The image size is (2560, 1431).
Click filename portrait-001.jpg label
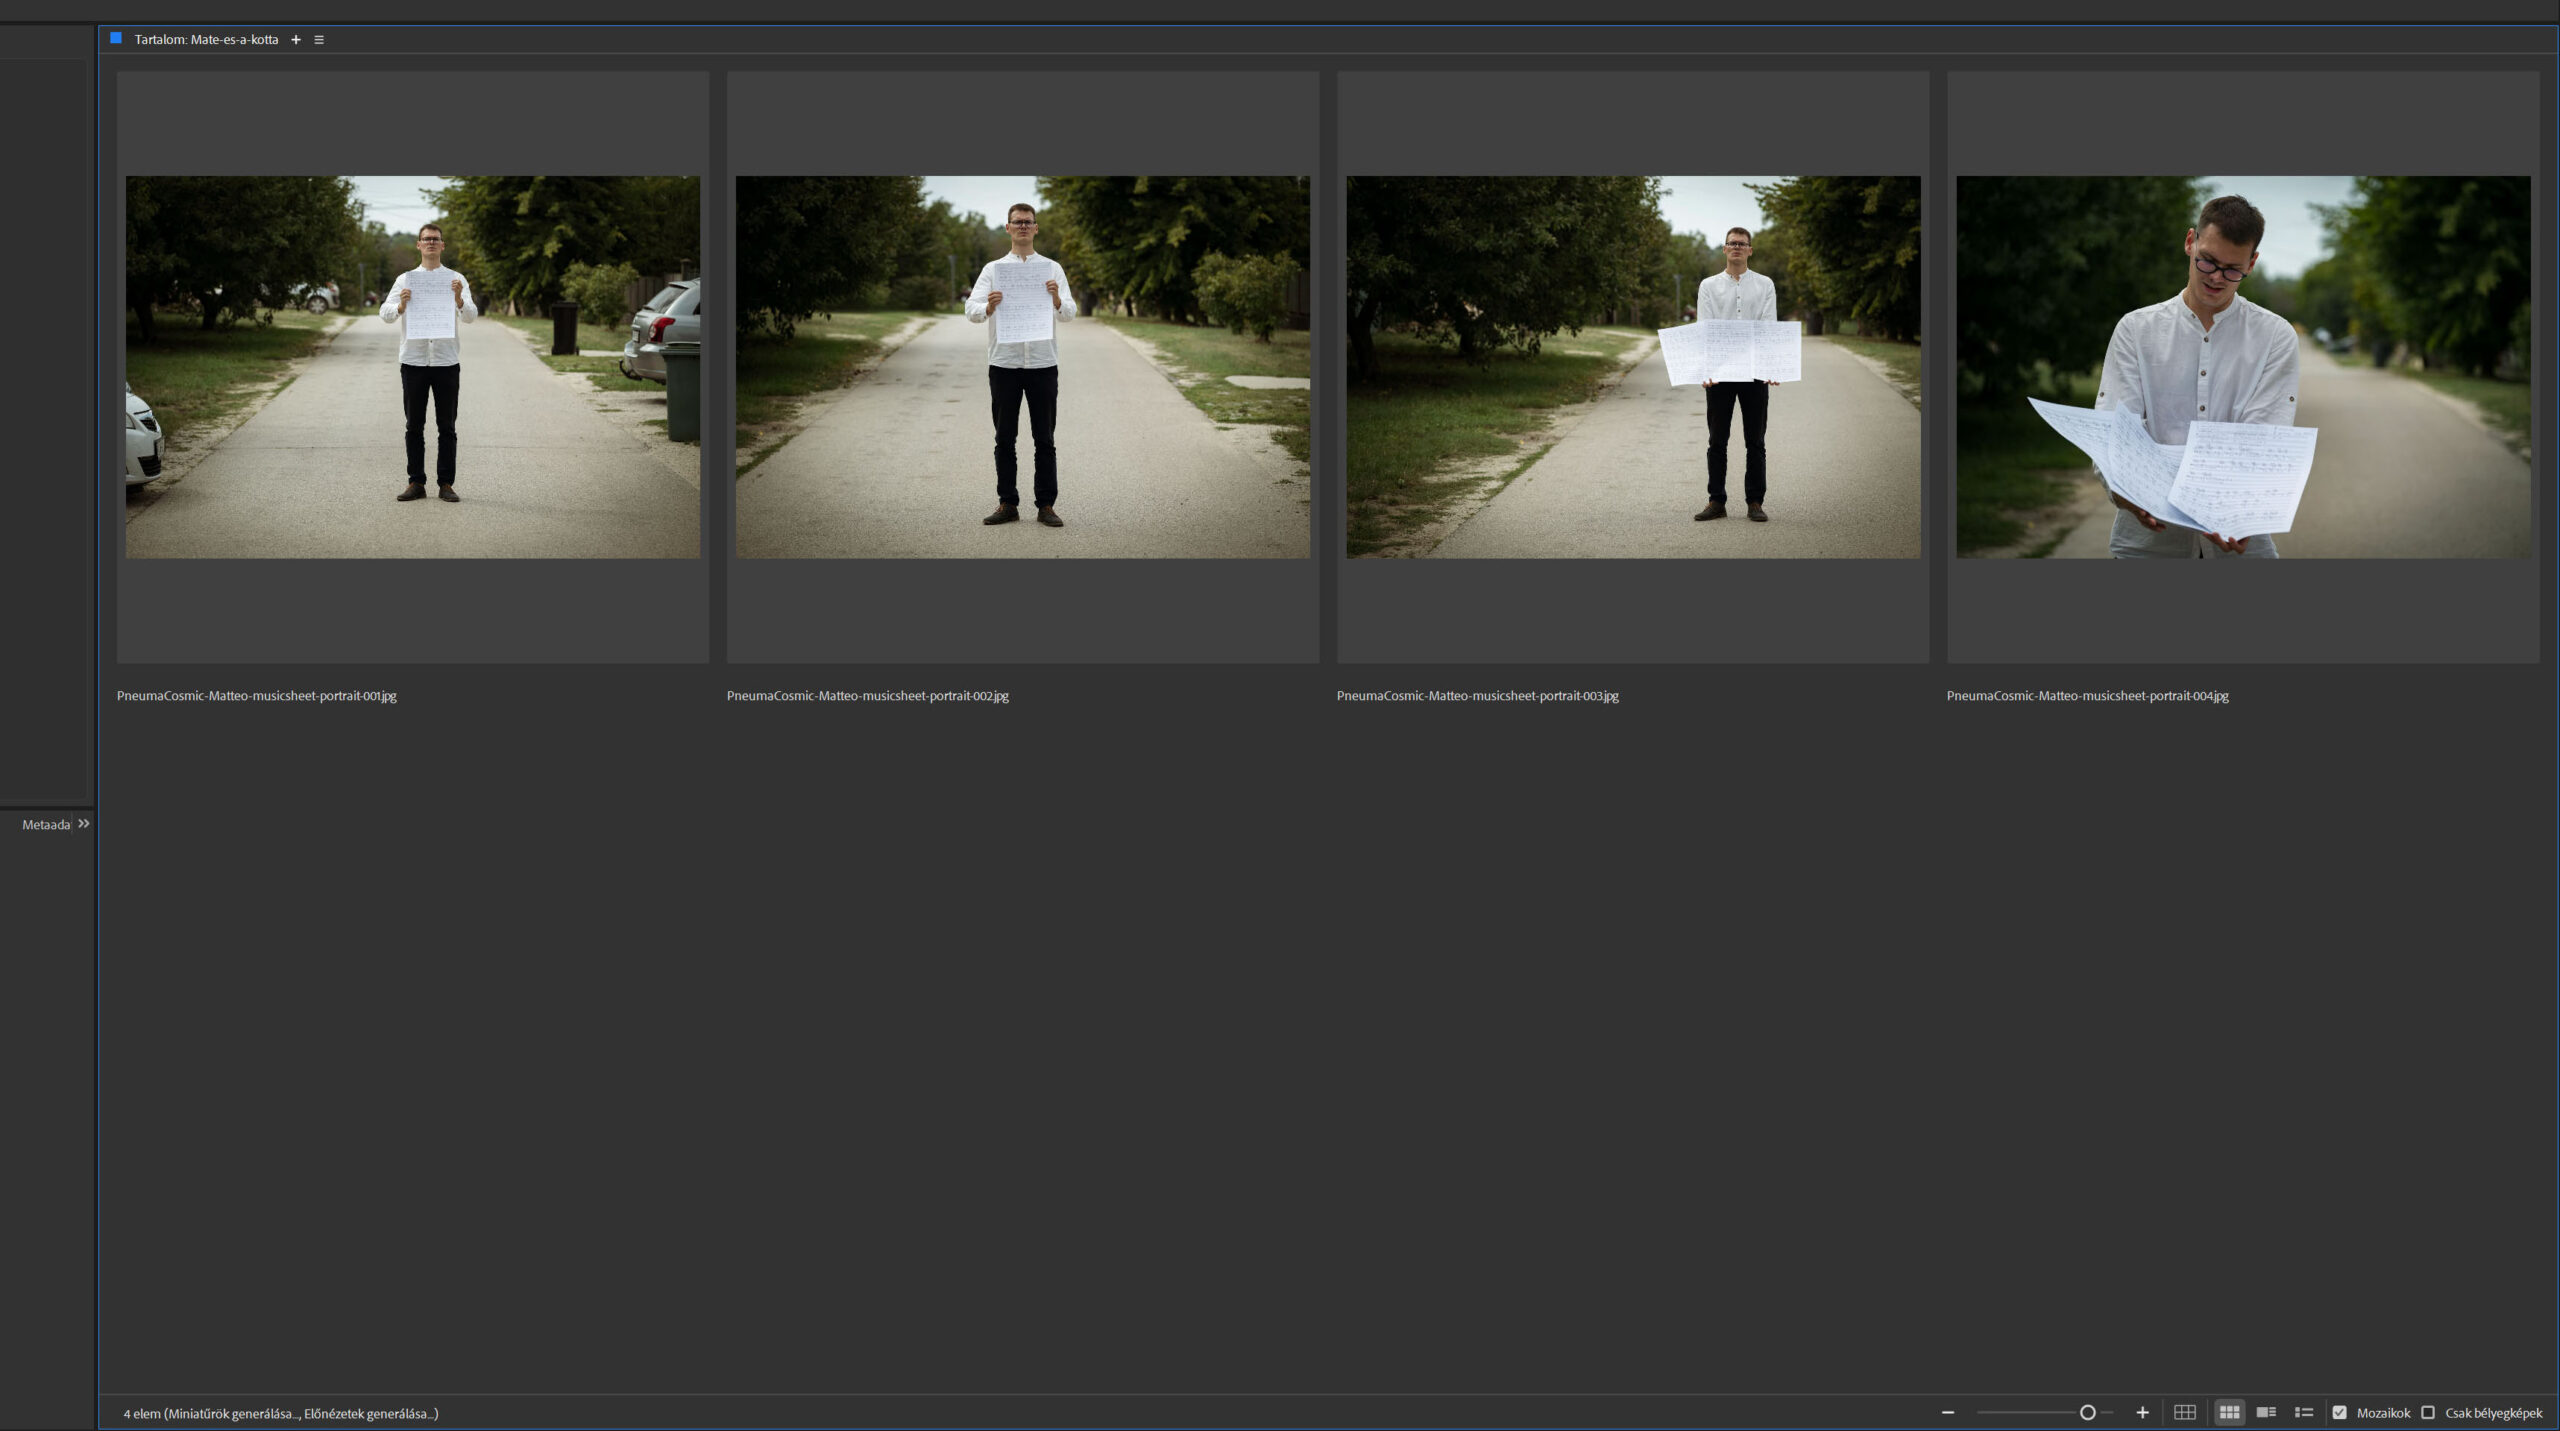tap(256, 695)
